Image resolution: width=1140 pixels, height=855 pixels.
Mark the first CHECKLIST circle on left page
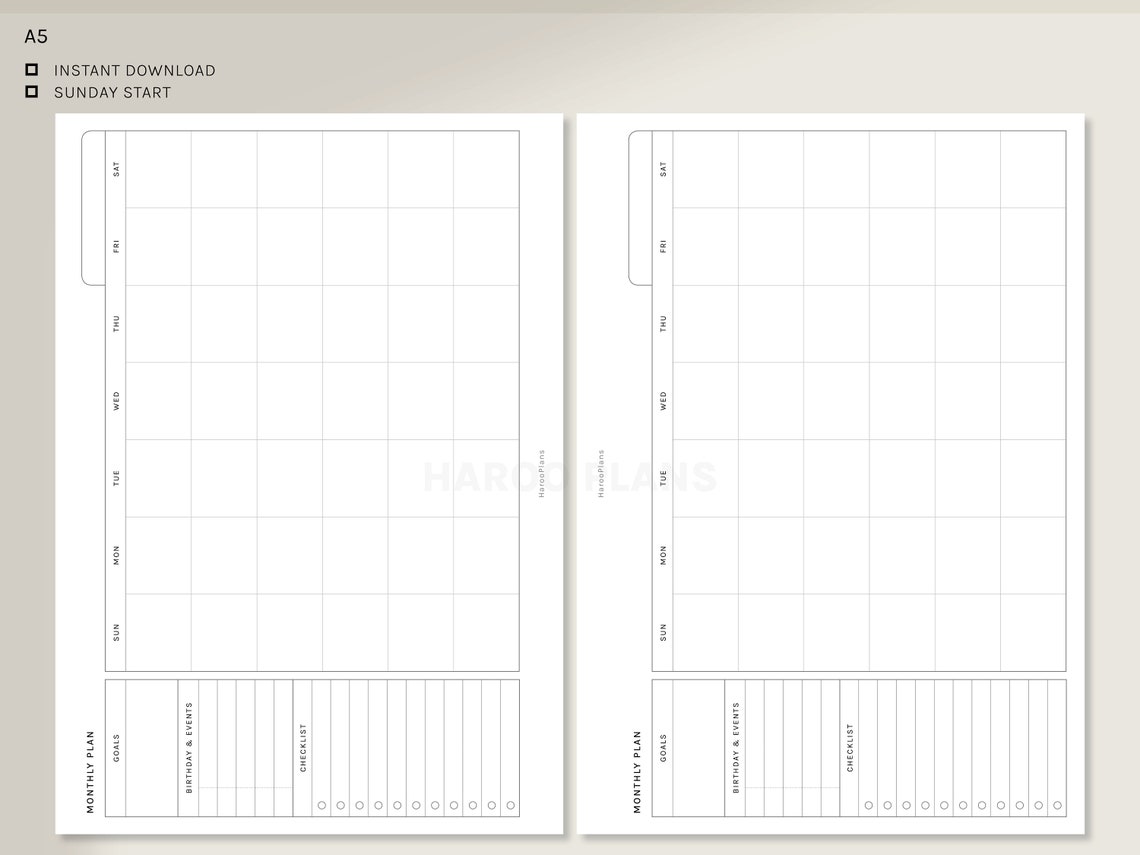tap(320, 803)
